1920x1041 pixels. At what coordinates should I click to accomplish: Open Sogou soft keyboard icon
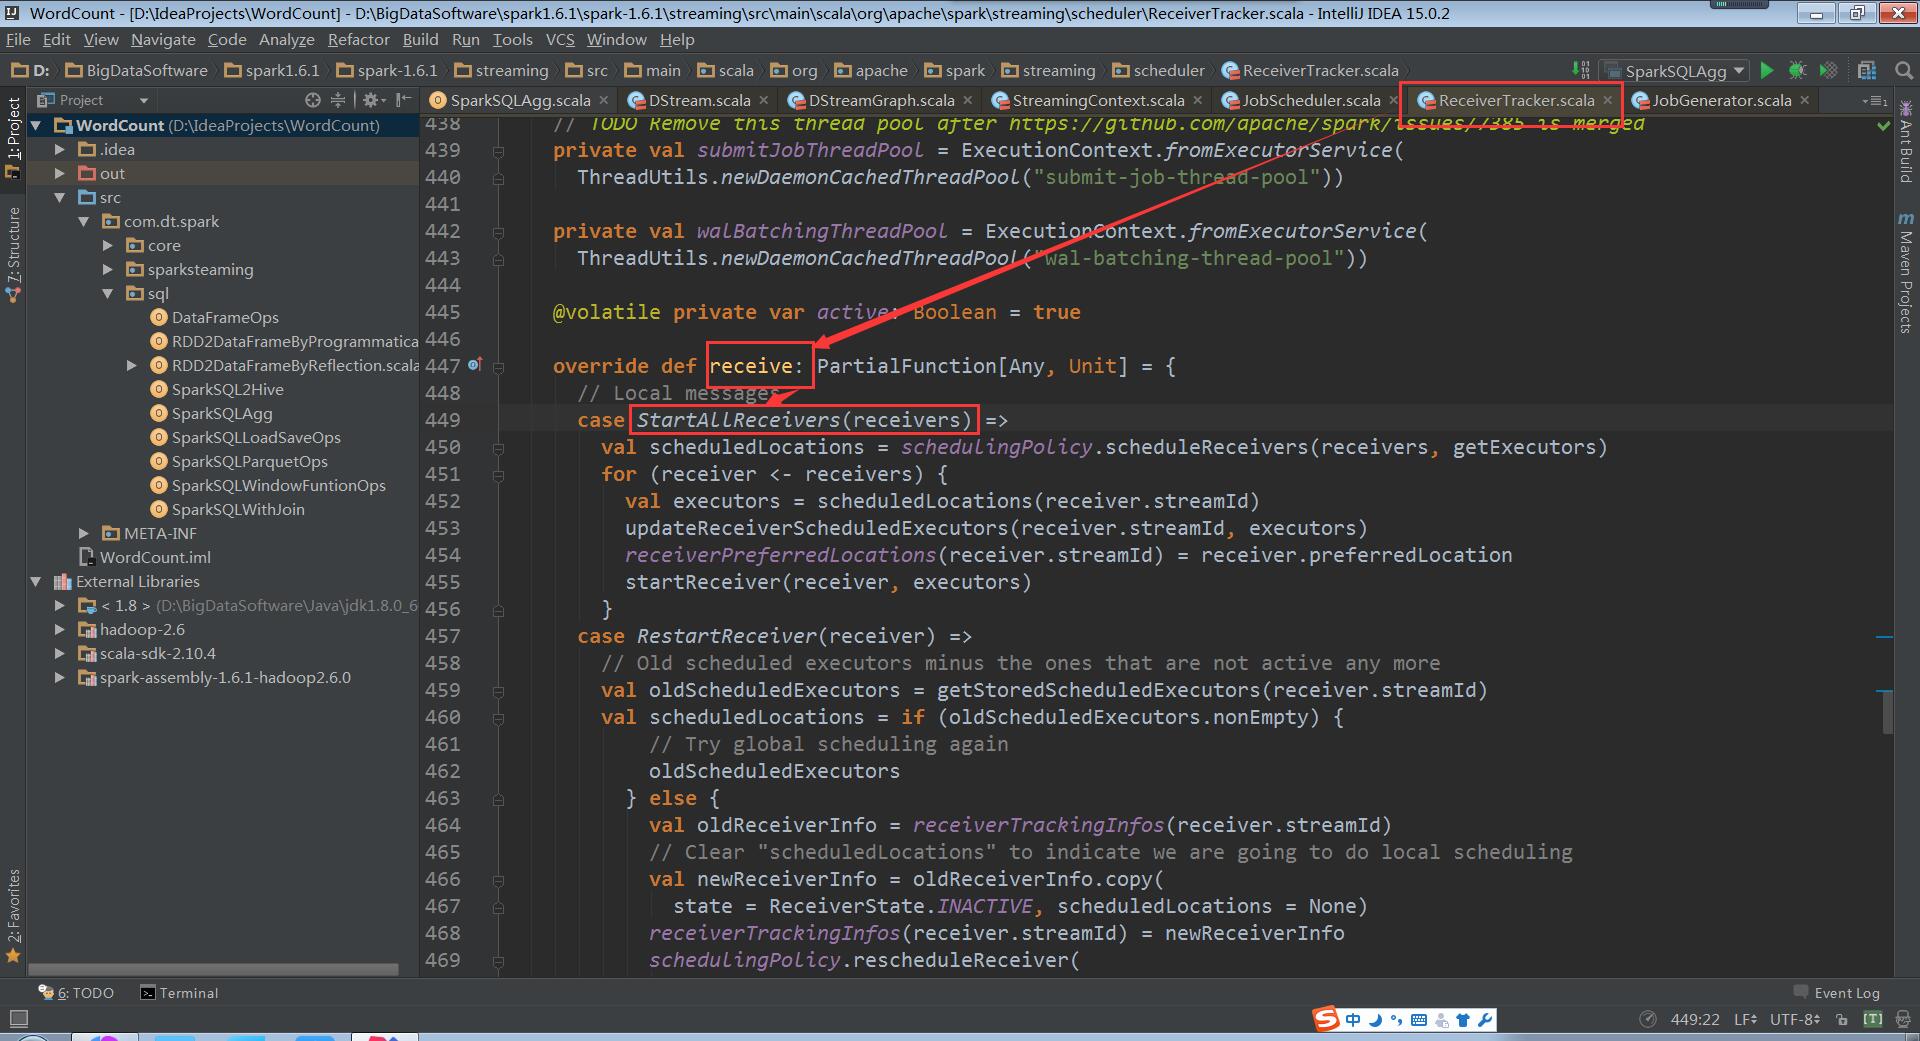[x=1418, y=1020]
